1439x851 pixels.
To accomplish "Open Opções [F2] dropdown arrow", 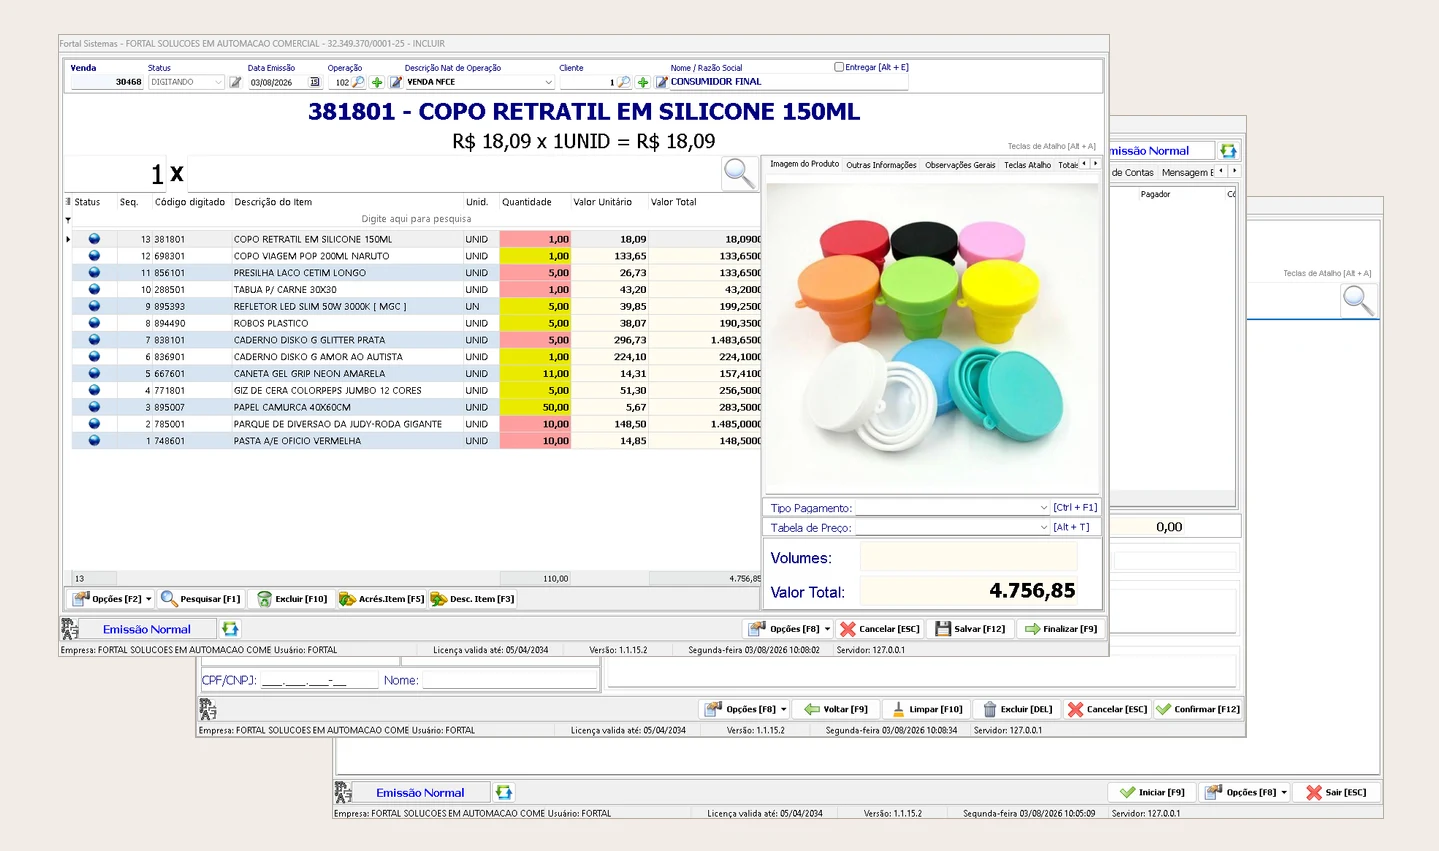I will [x=149, y=599].
